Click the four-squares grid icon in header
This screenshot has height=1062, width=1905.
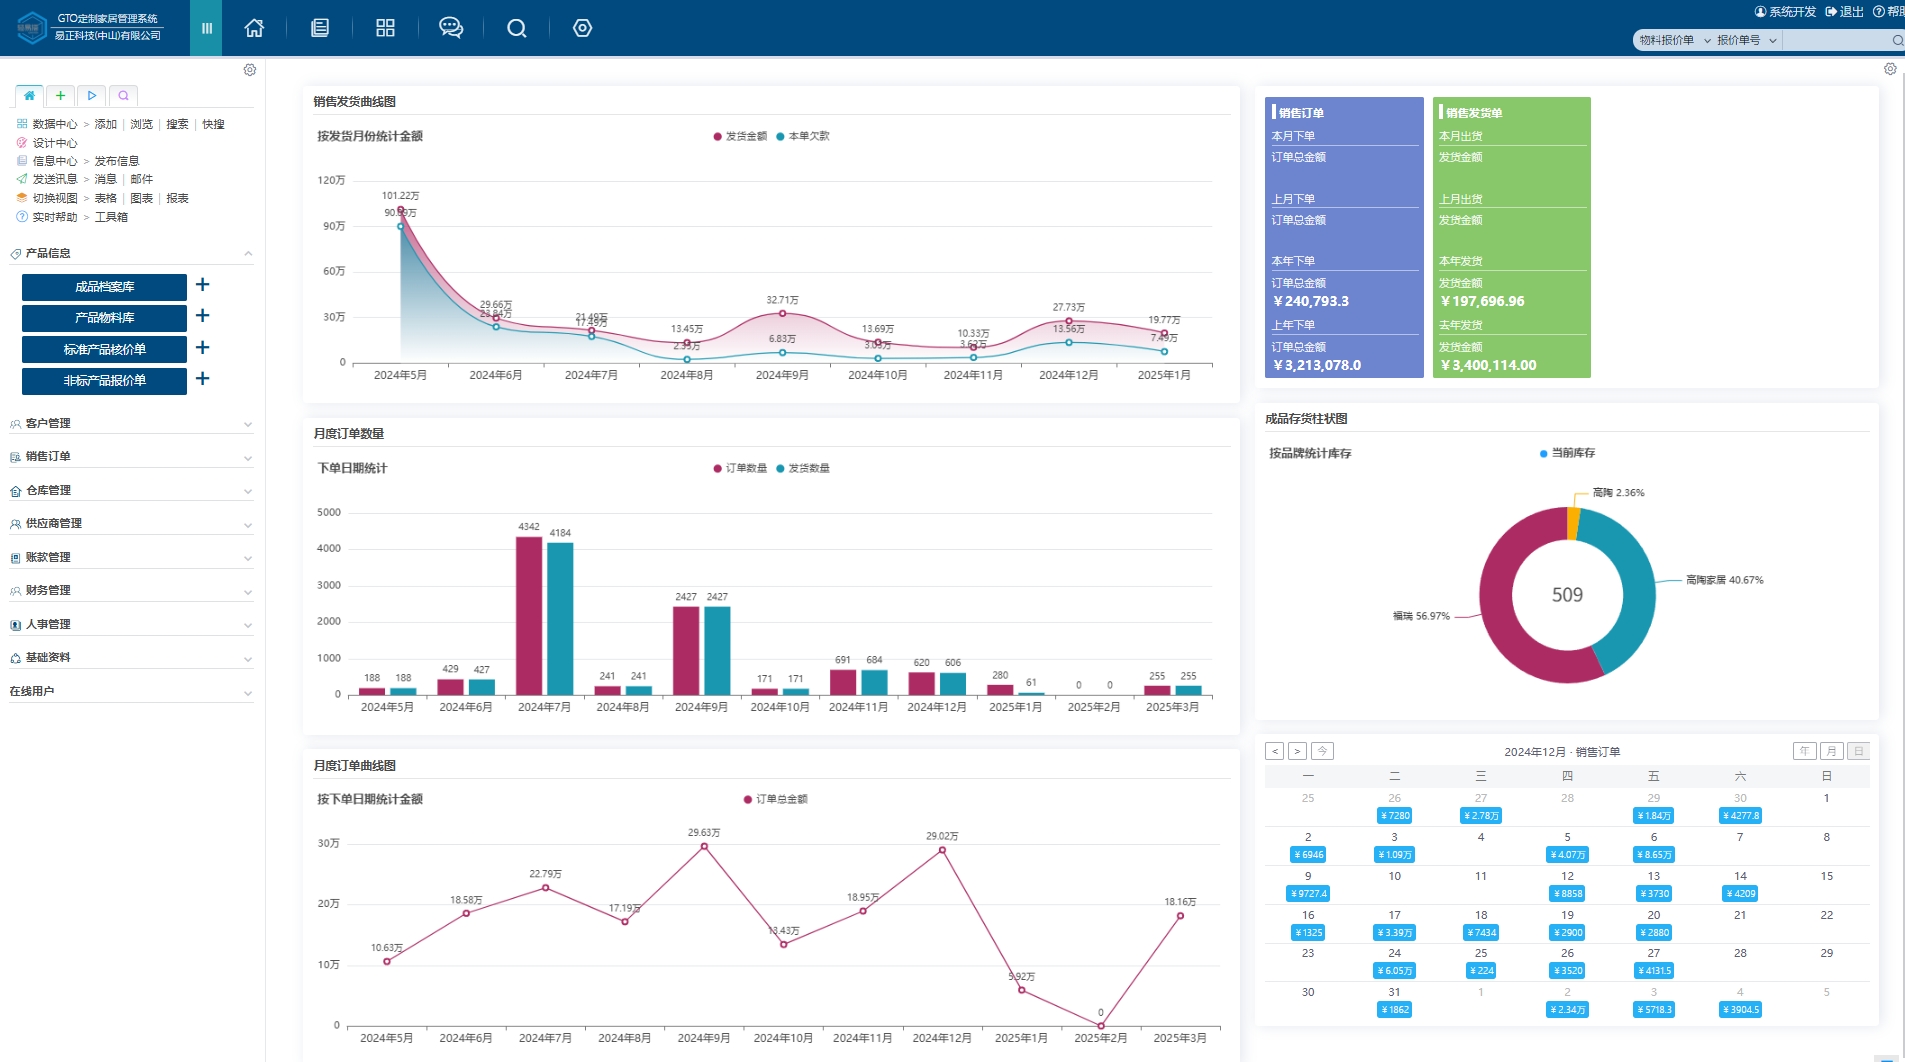pyautogui.click(x=385, y=28)
